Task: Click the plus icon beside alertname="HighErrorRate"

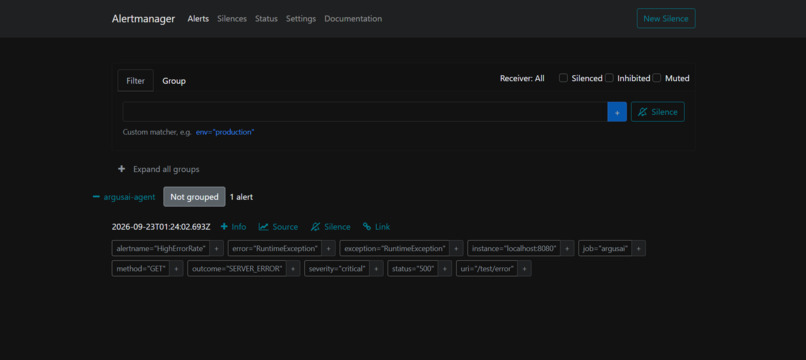Action: coord(216,248)
